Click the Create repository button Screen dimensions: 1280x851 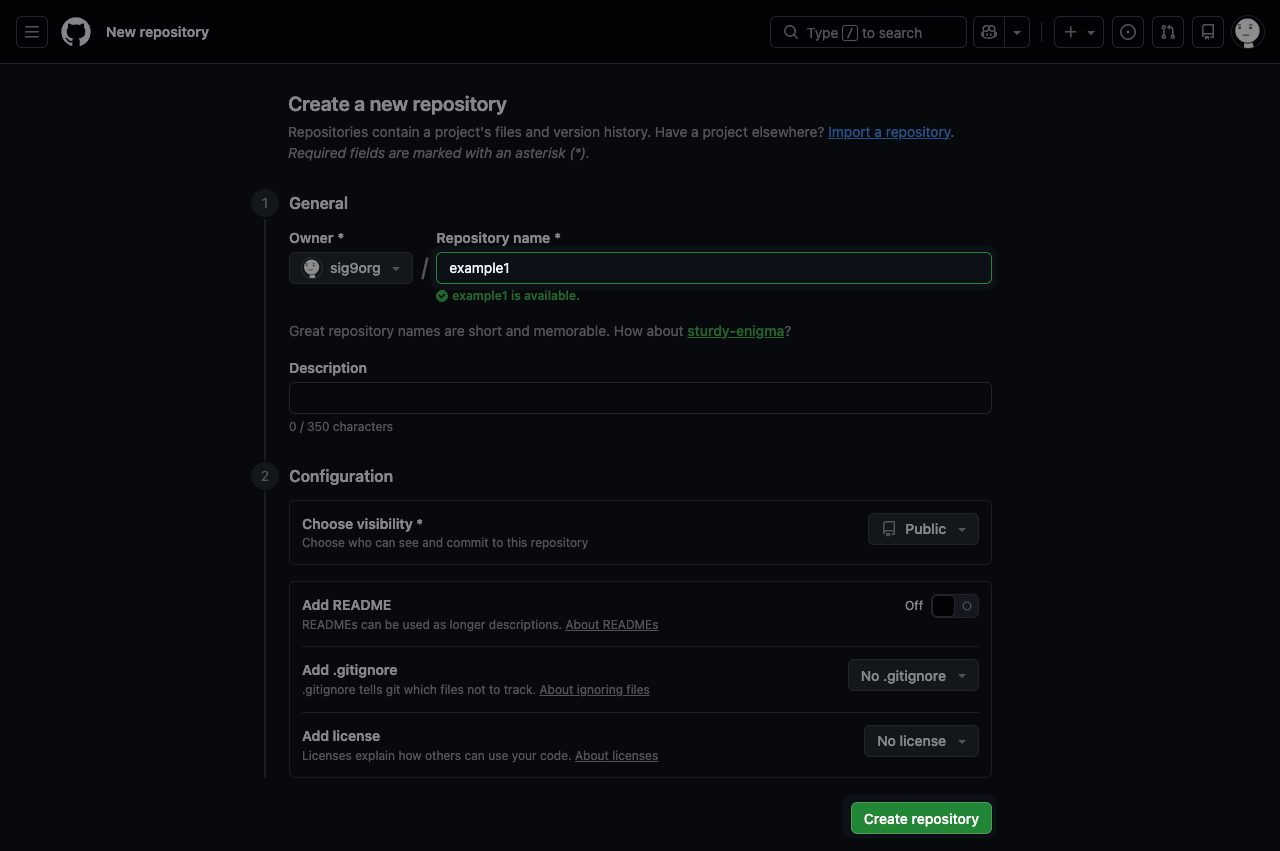tap(921, 818)
